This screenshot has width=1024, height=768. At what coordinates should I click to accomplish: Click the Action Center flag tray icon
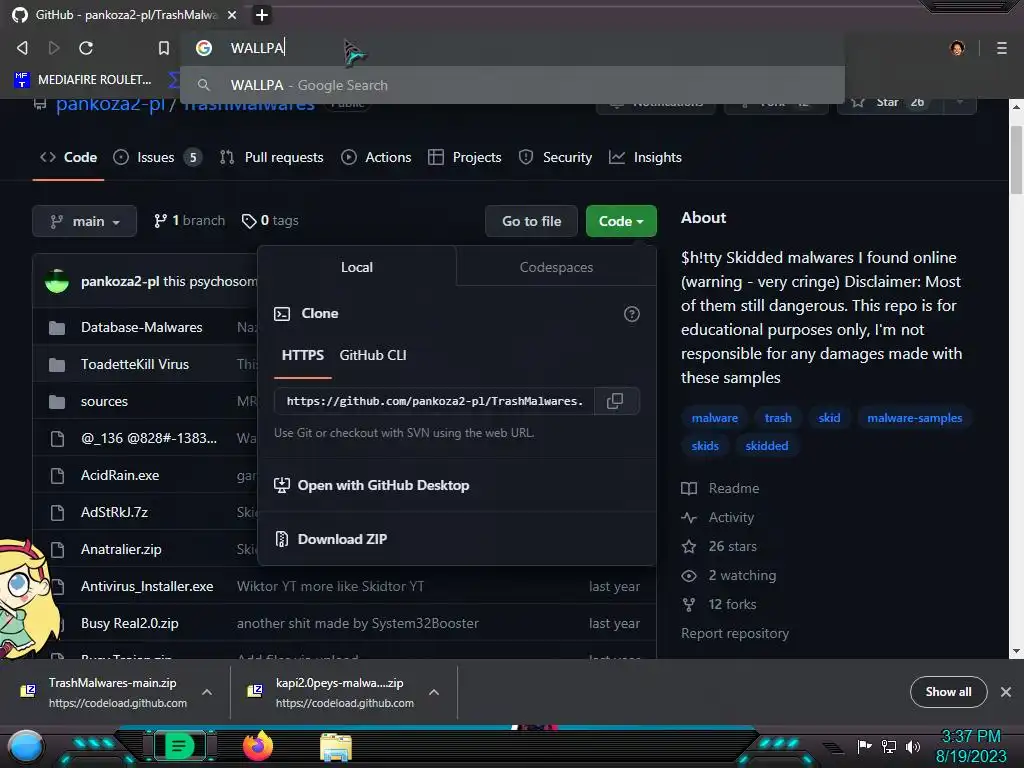864,746
